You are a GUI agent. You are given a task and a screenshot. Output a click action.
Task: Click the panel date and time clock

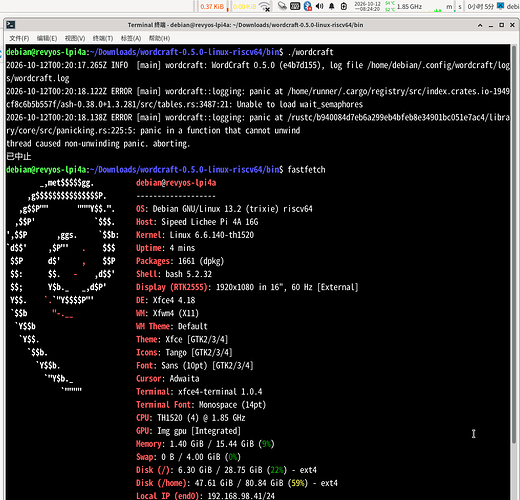(x=367, y=6)
